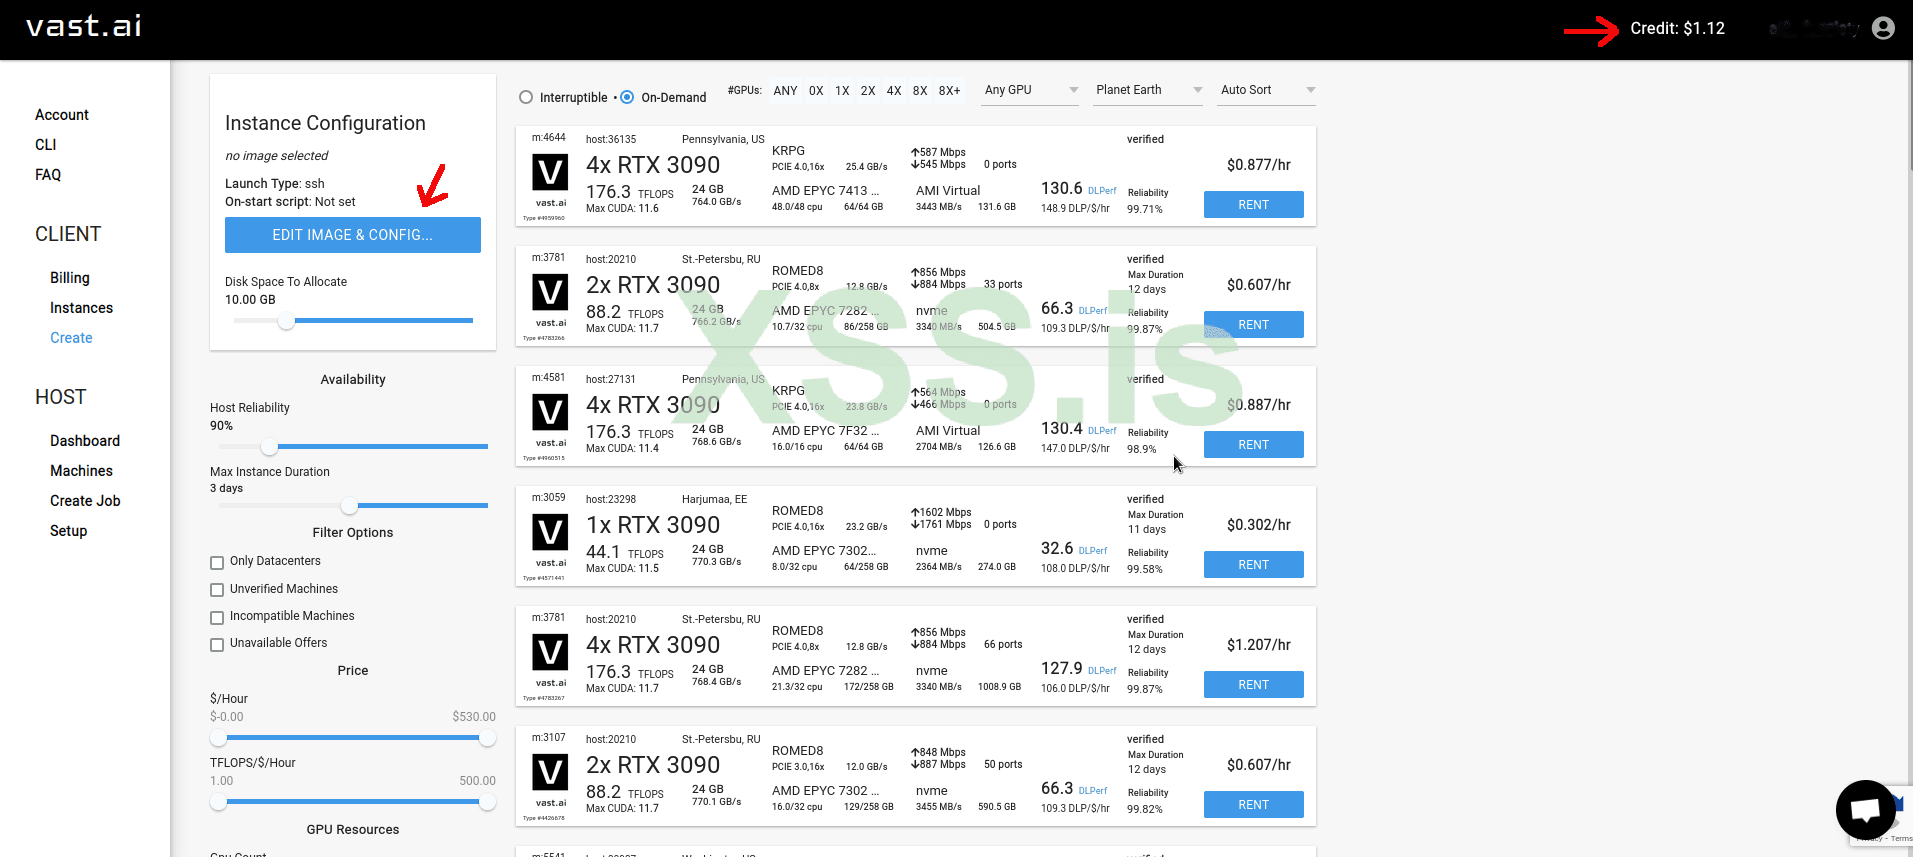
Task: Click the $/Hour maximum slider handle
Action: pyautogui.click(x=487, y=738)
